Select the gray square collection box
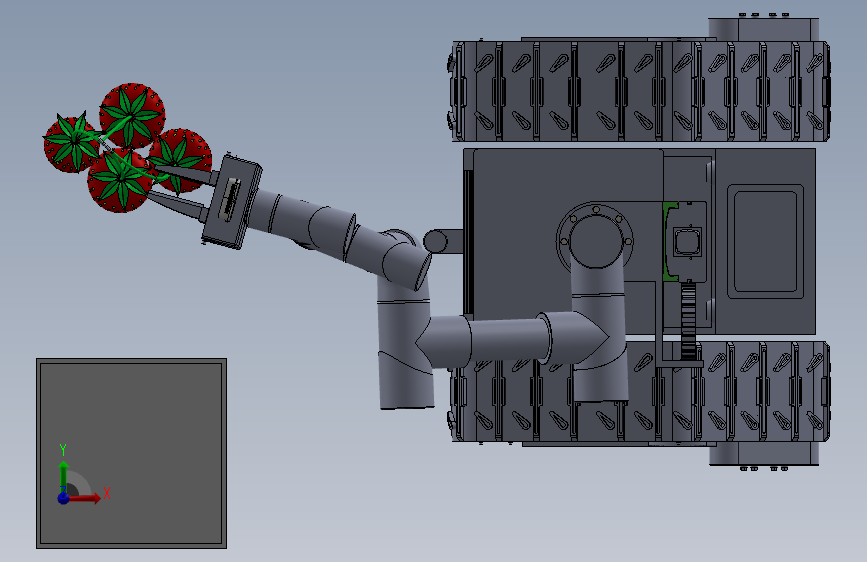The image size is (867, 562). pos(132,454)
